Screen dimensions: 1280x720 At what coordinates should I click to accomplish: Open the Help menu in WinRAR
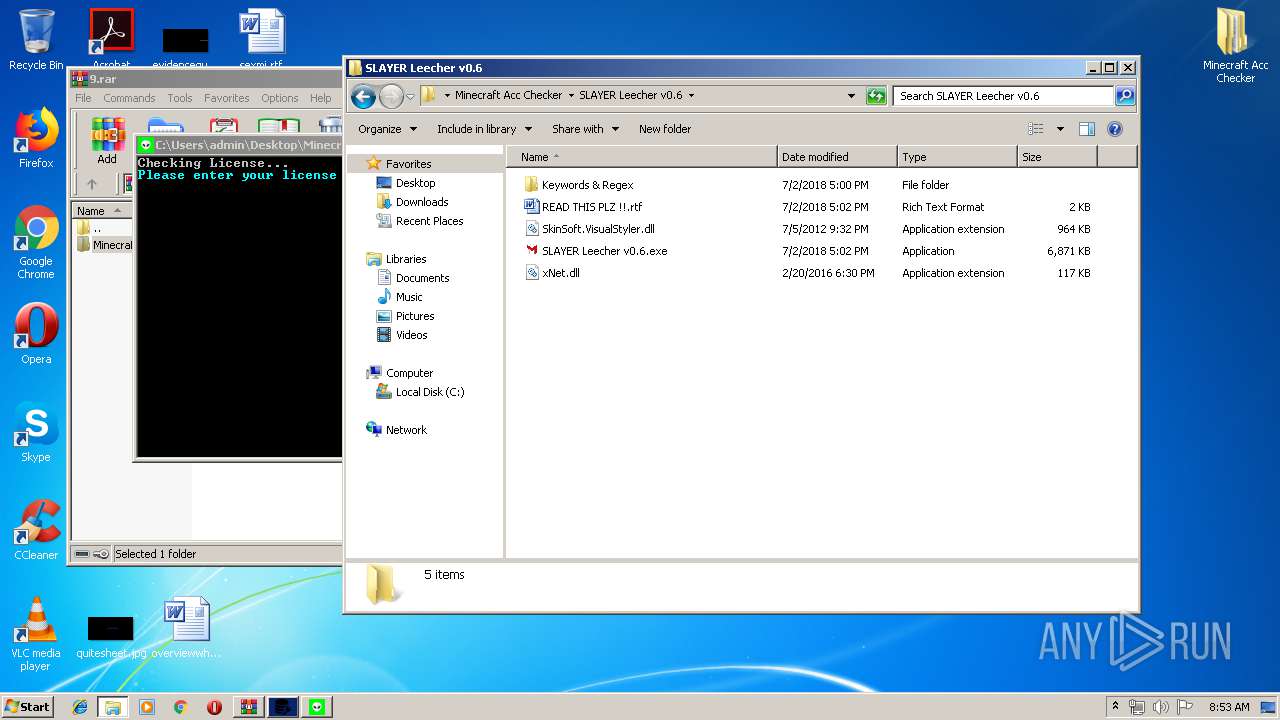(320, 98)
